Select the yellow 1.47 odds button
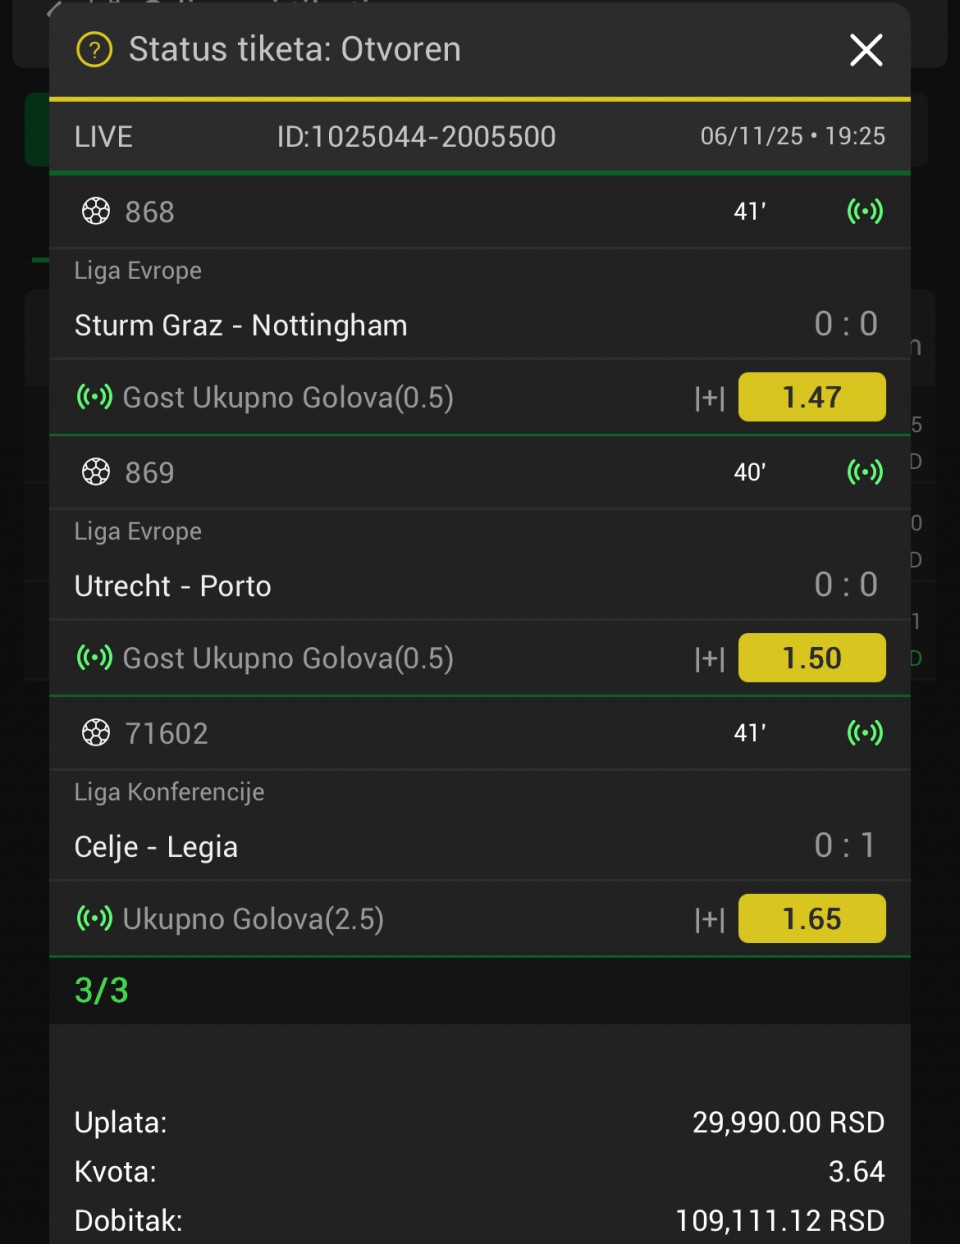The image size is (960, 1244). tap(811, 397)
